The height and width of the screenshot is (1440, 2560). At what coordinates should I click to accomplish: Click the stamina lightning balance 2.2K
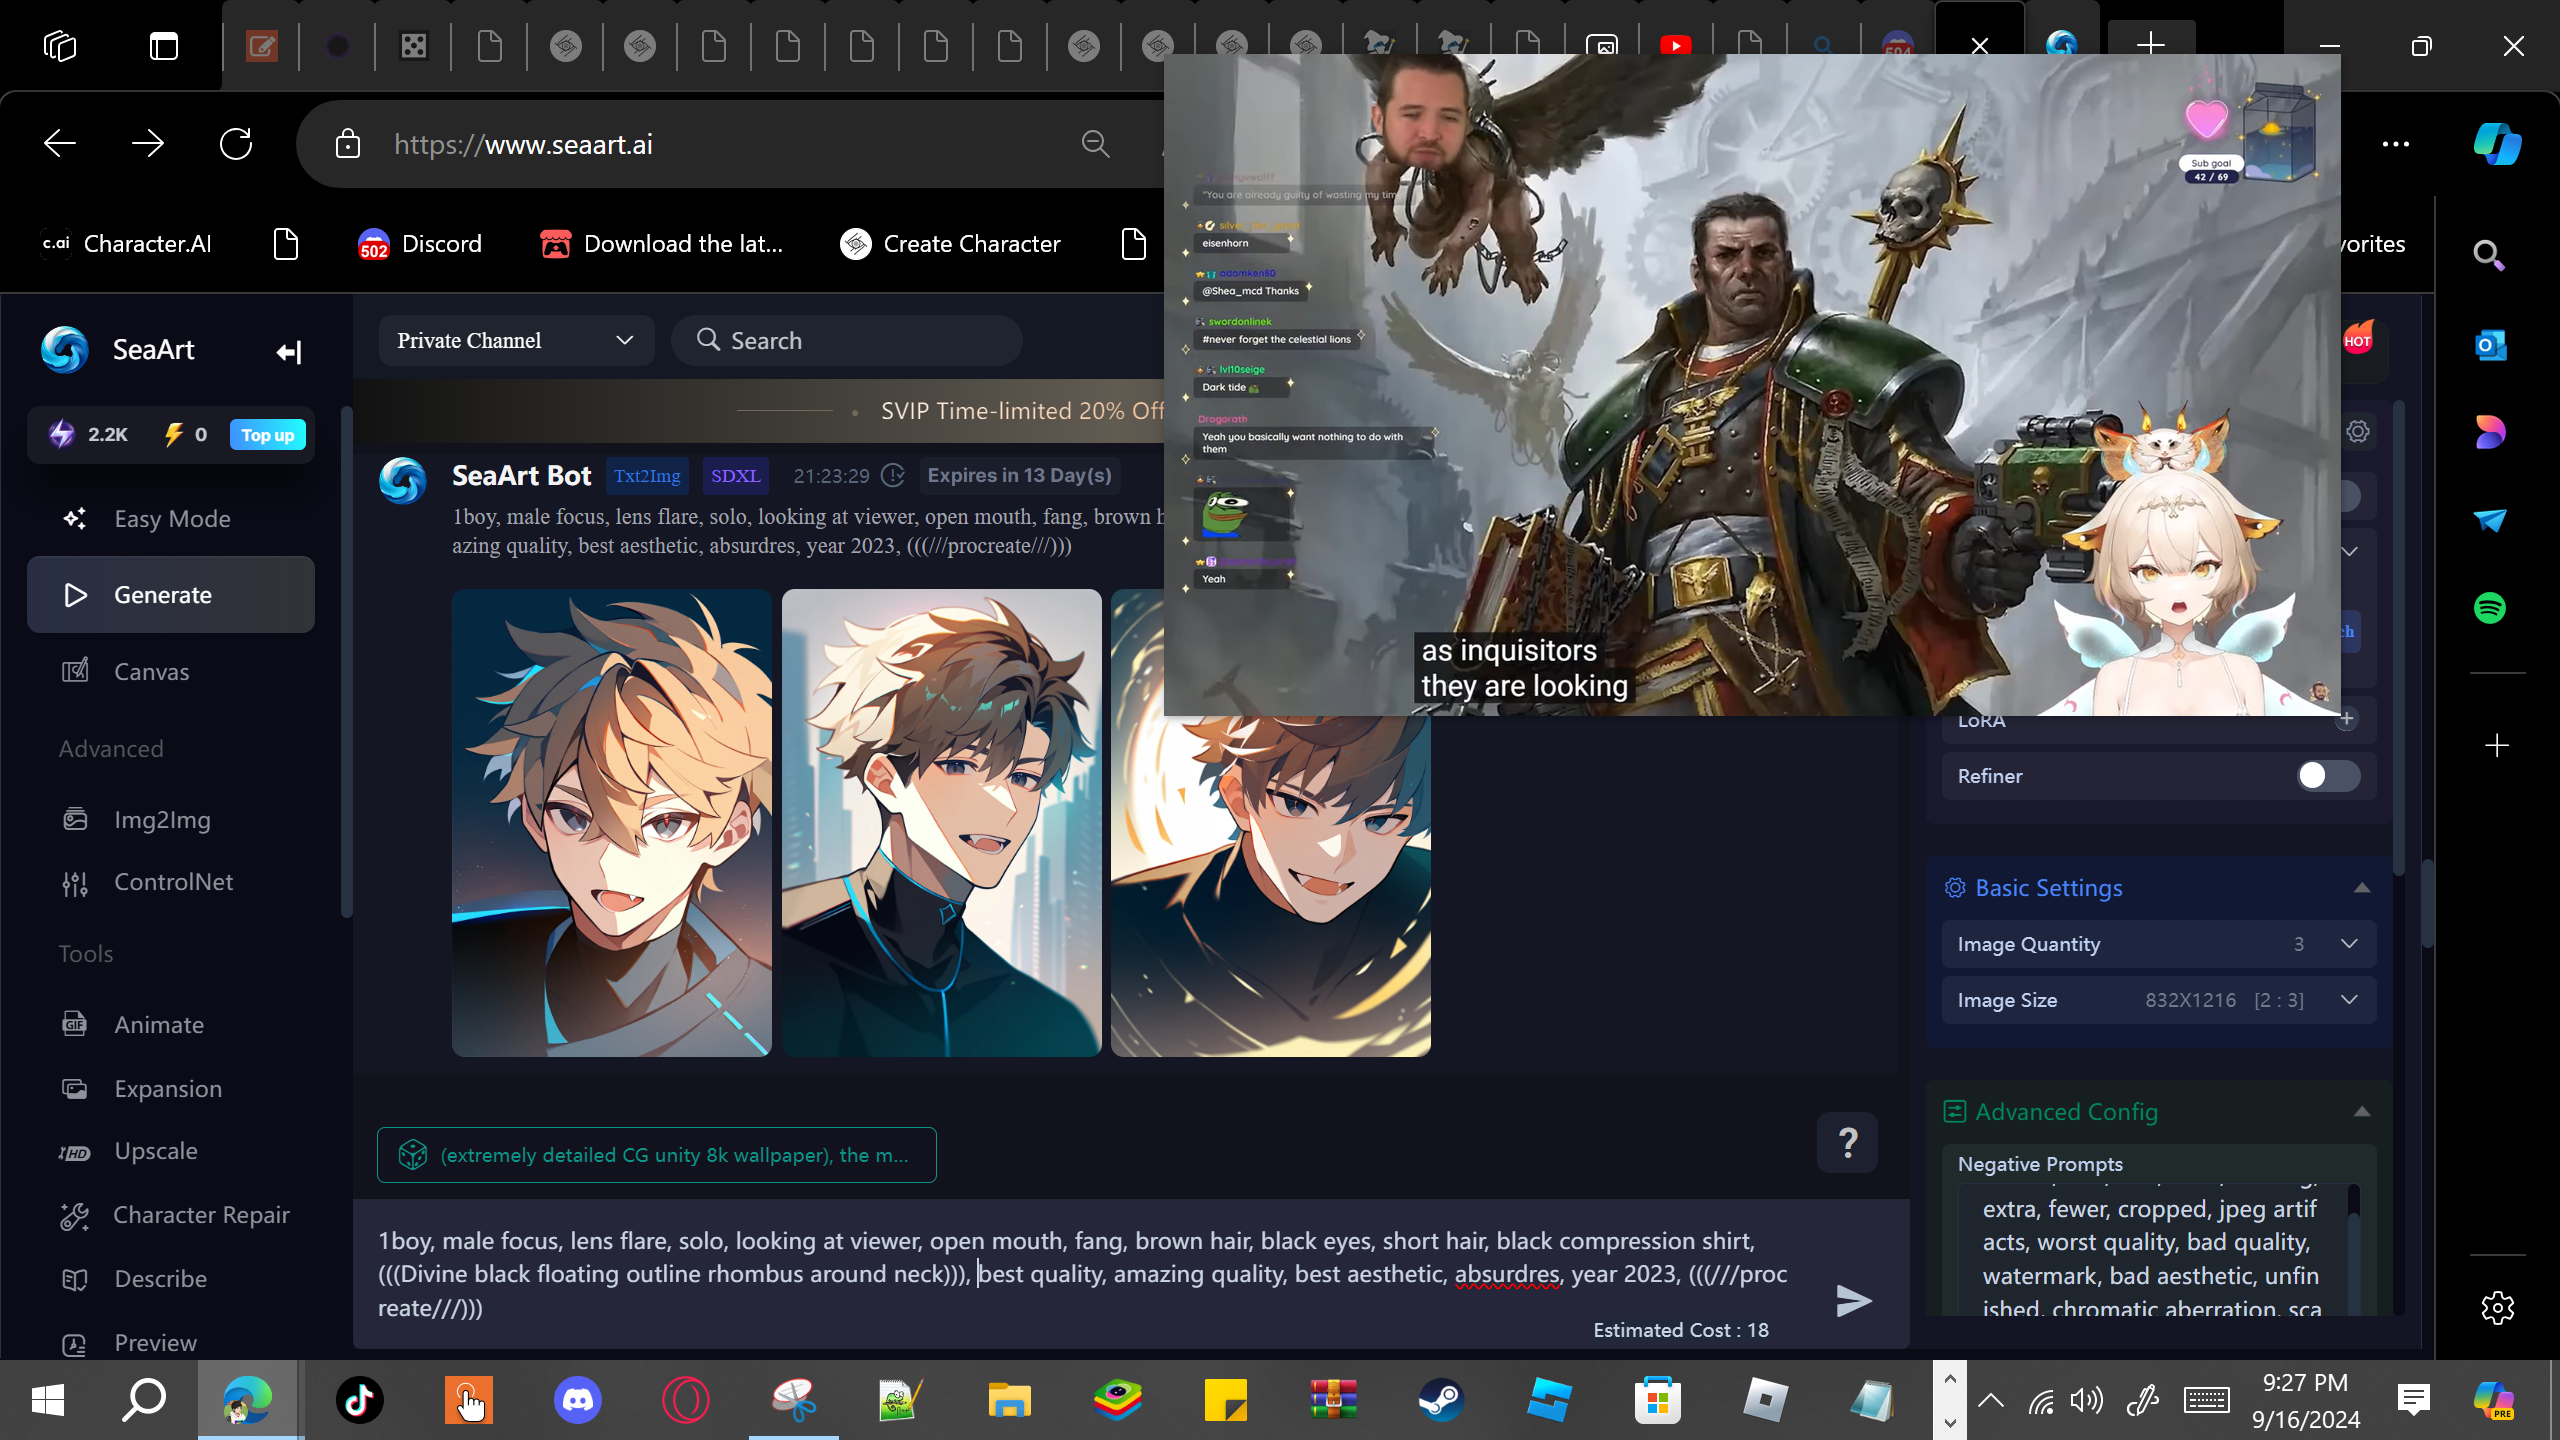[x=88, y=435]
